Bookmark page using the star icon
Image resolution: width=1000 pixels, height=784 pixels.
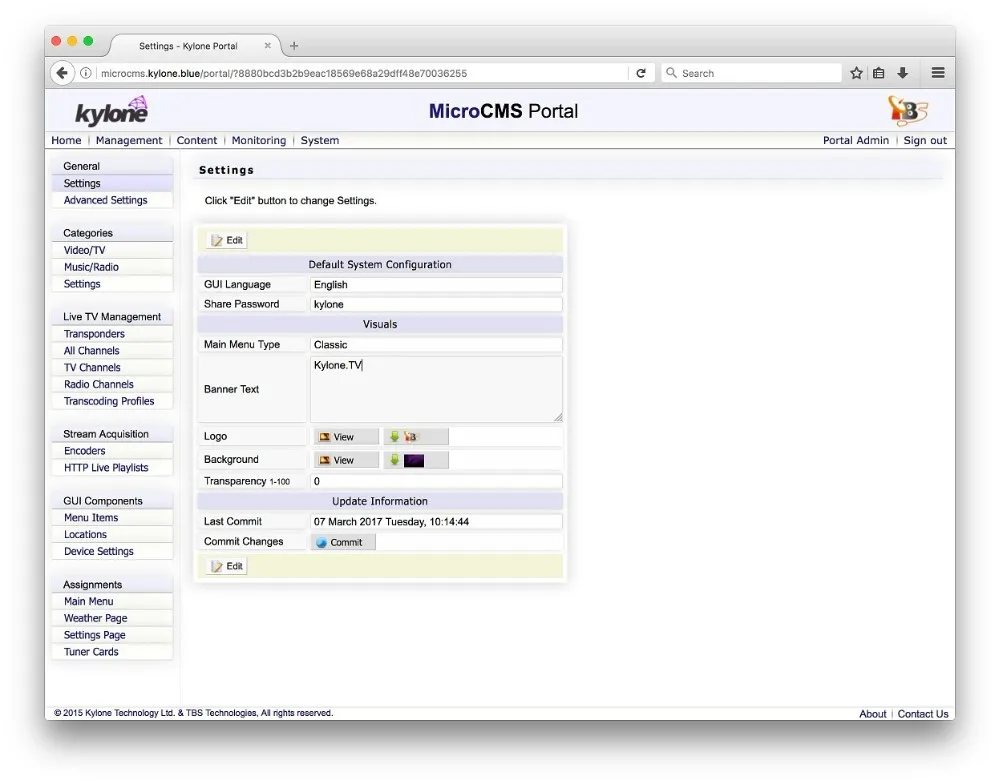(856, 73)
